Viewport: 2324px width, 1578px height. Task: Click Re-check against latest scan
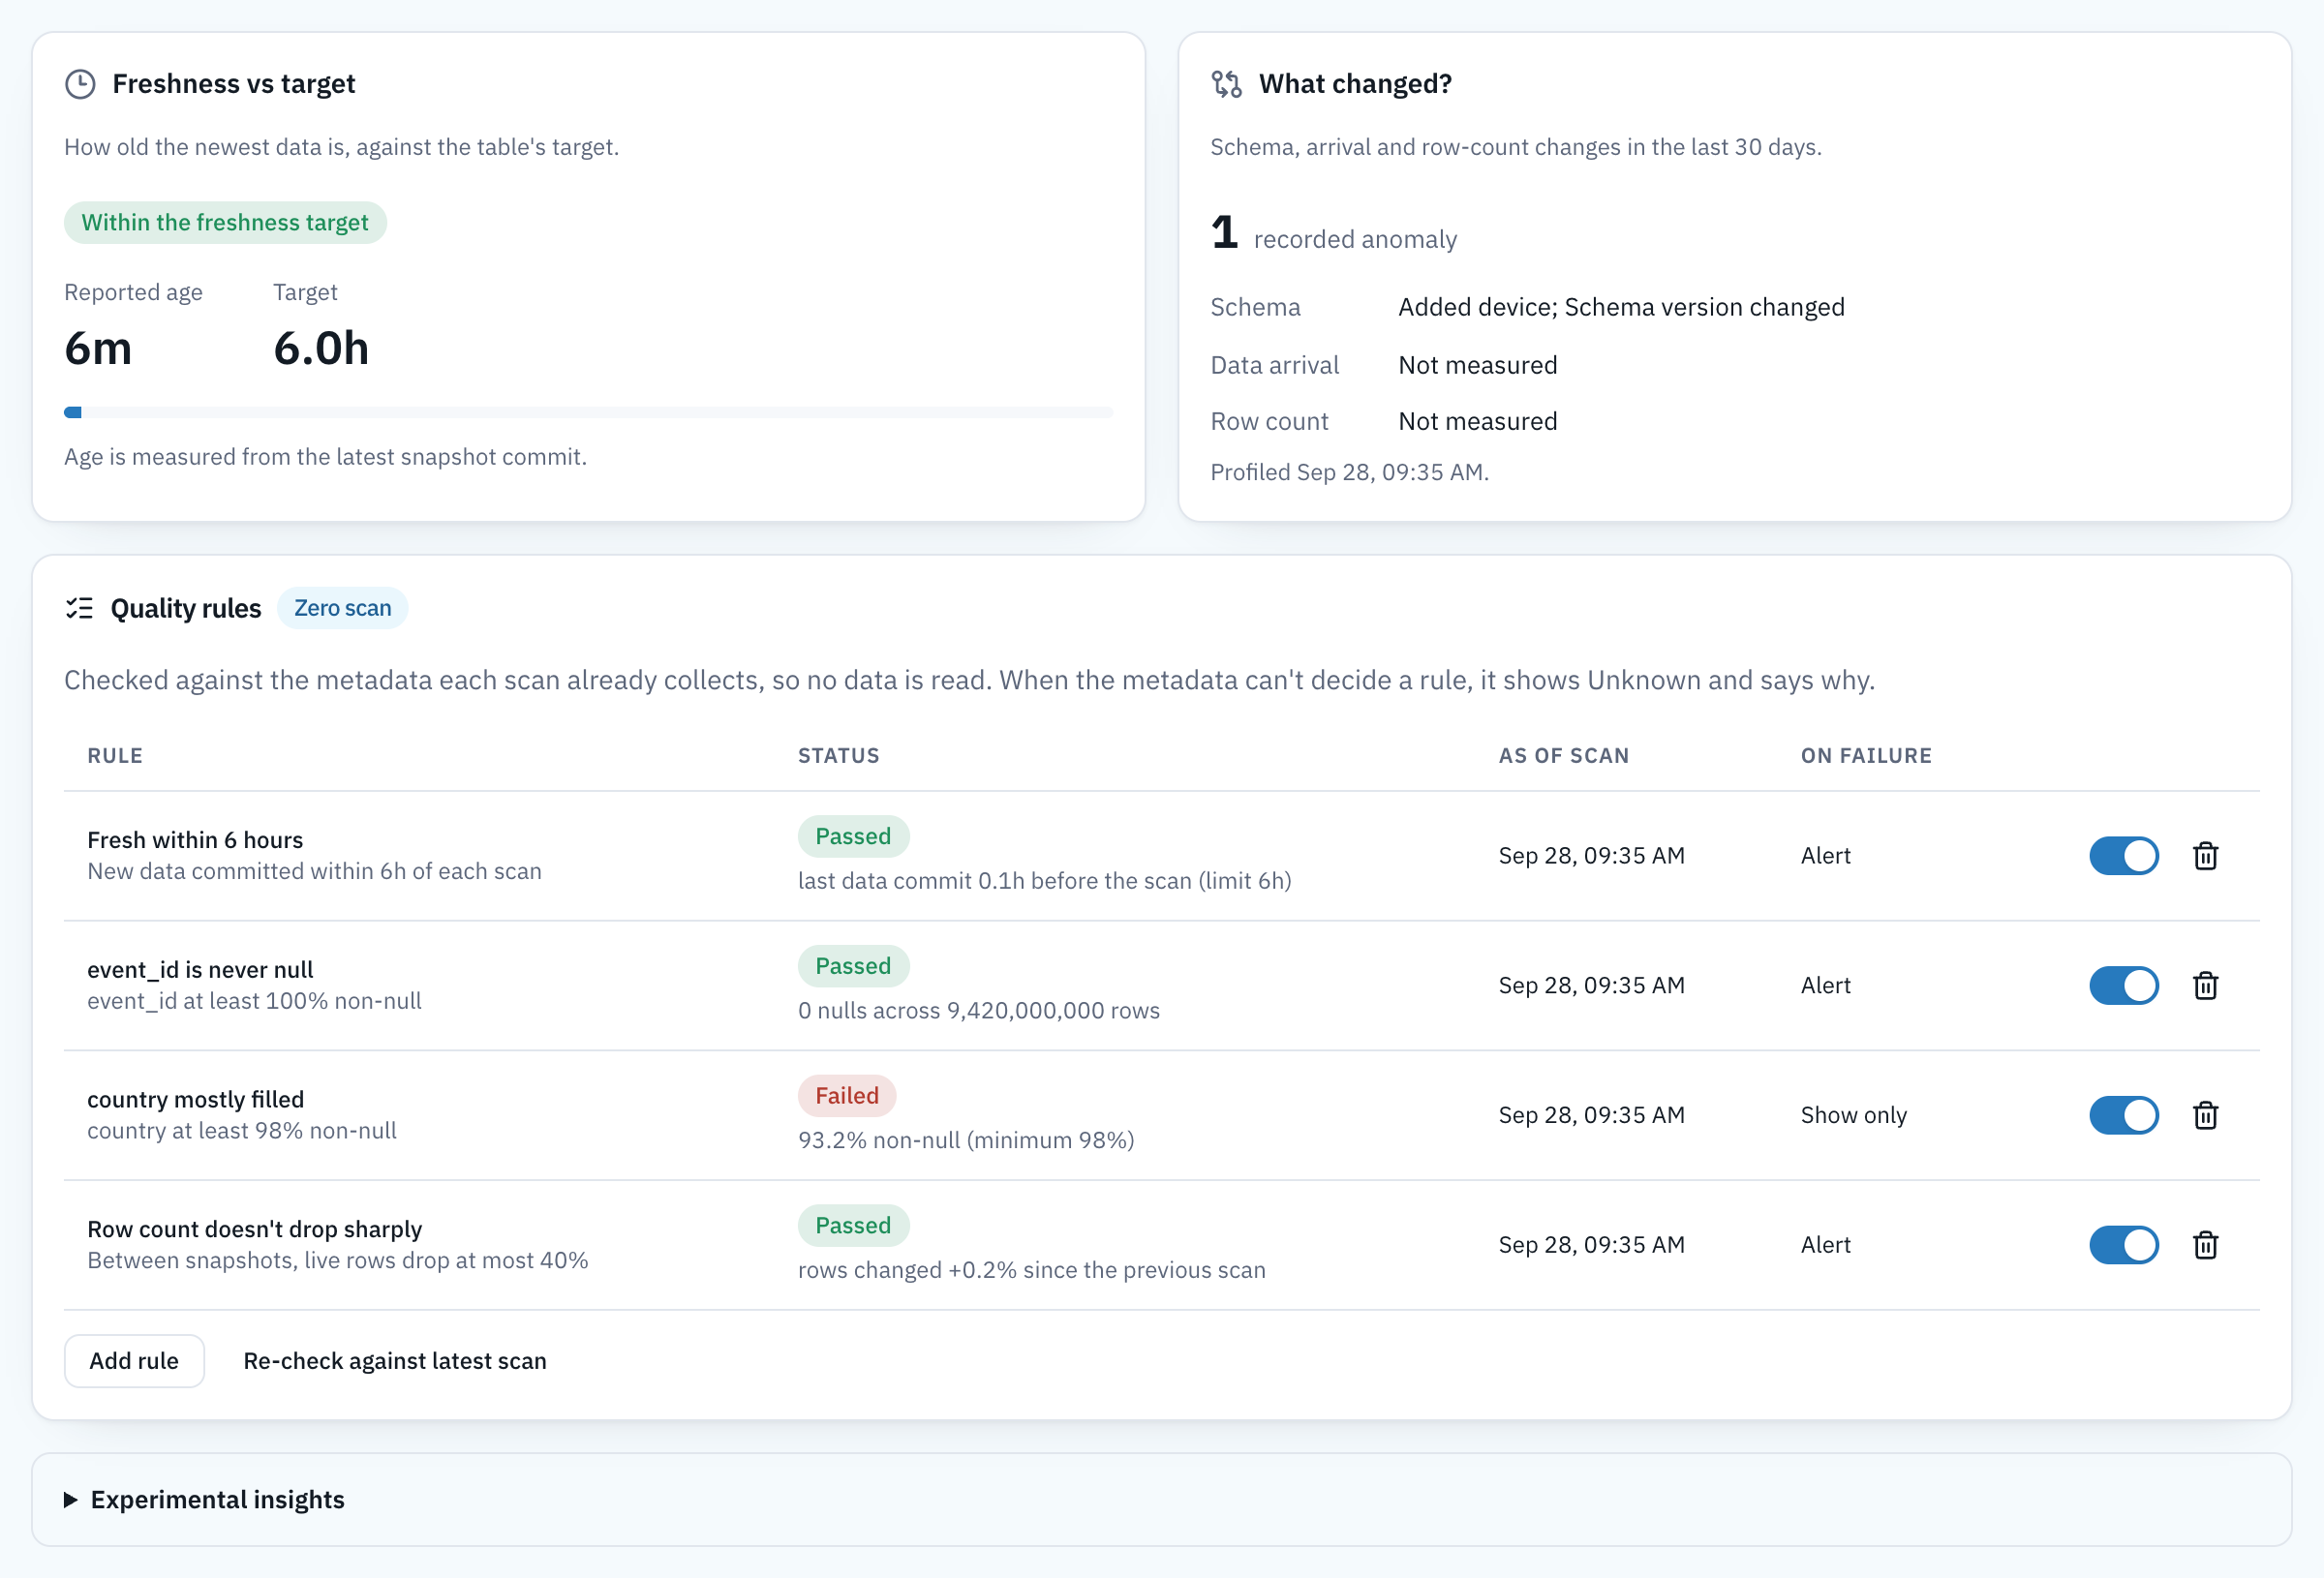395,1361
